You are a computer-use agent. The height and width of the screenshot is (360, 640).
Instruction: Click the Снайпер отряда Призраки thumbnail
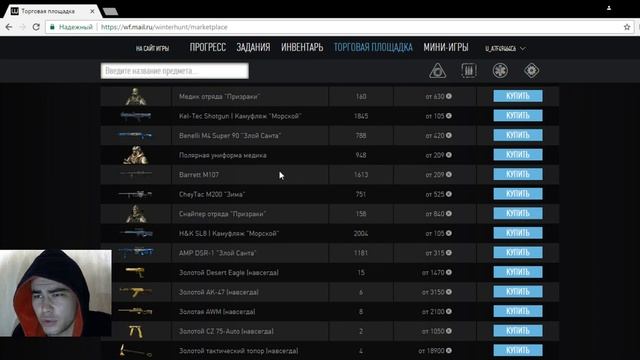click(136, 214)
